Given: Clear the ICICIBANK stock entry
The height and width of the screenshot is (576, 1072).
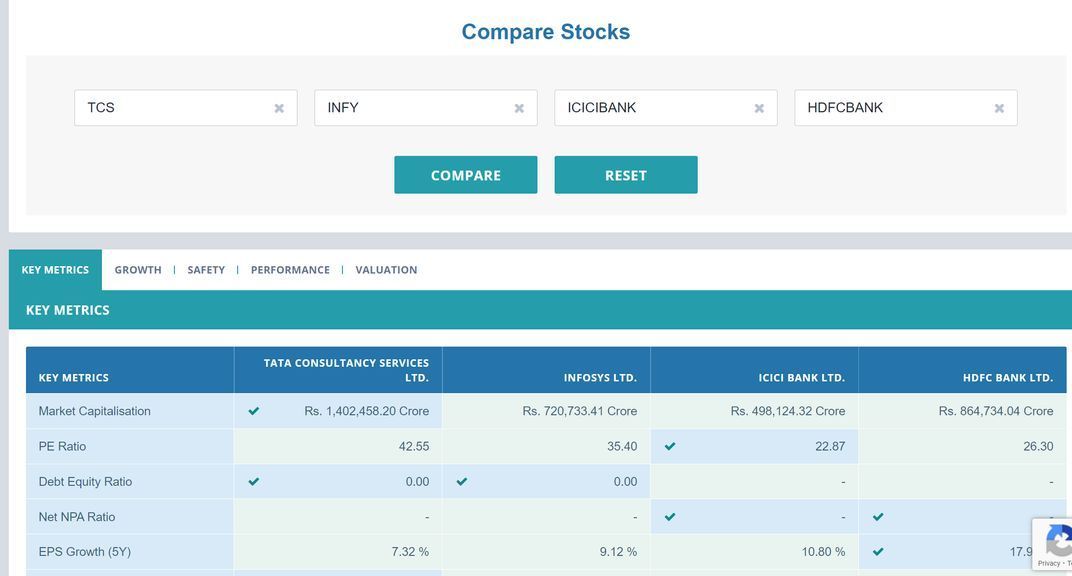Looking at the screenshot, I should click(759, 108).
